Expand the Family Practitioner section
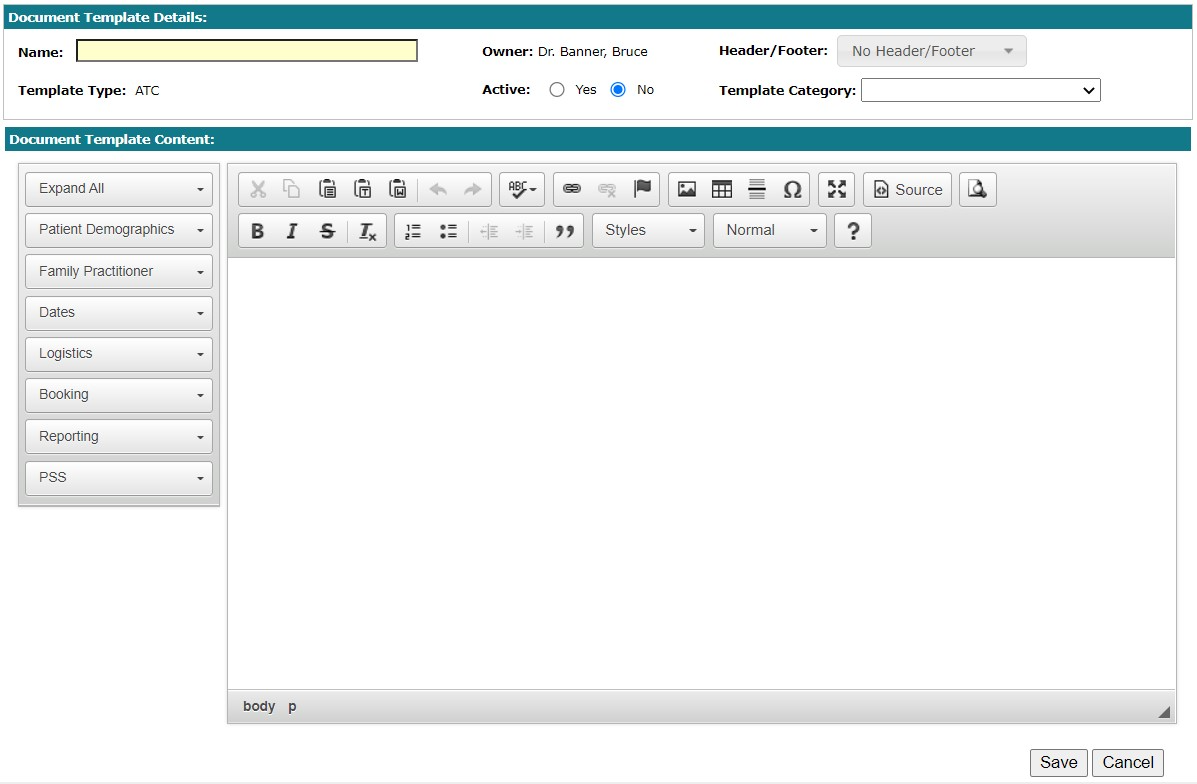 (x=119, y=271)
